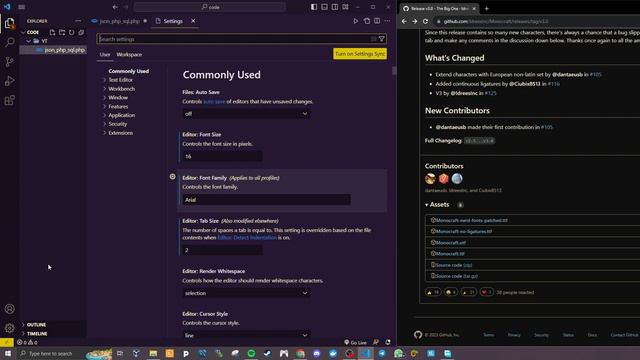640x360 pixels.
Task: Click the Search settings field
Action: click(242, 39)
